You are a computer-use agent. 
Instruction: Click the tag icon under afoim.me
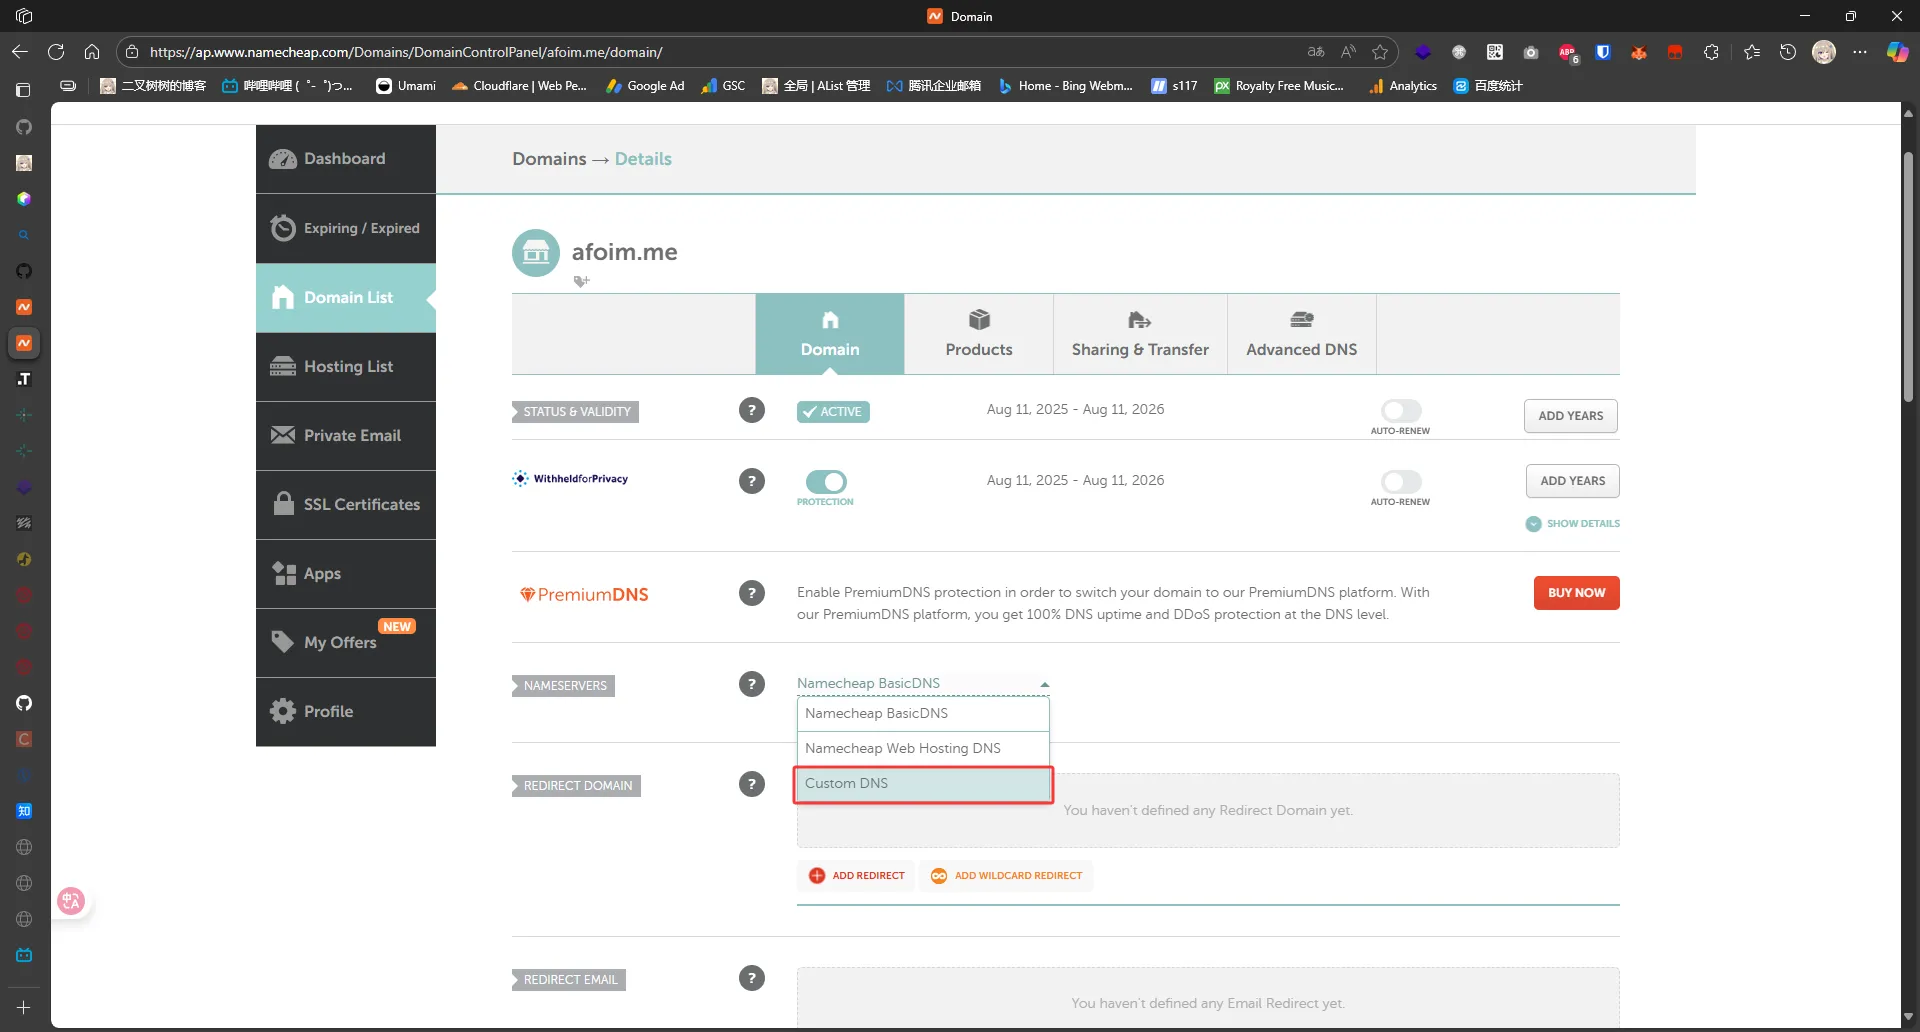click(x=581, y=282)
